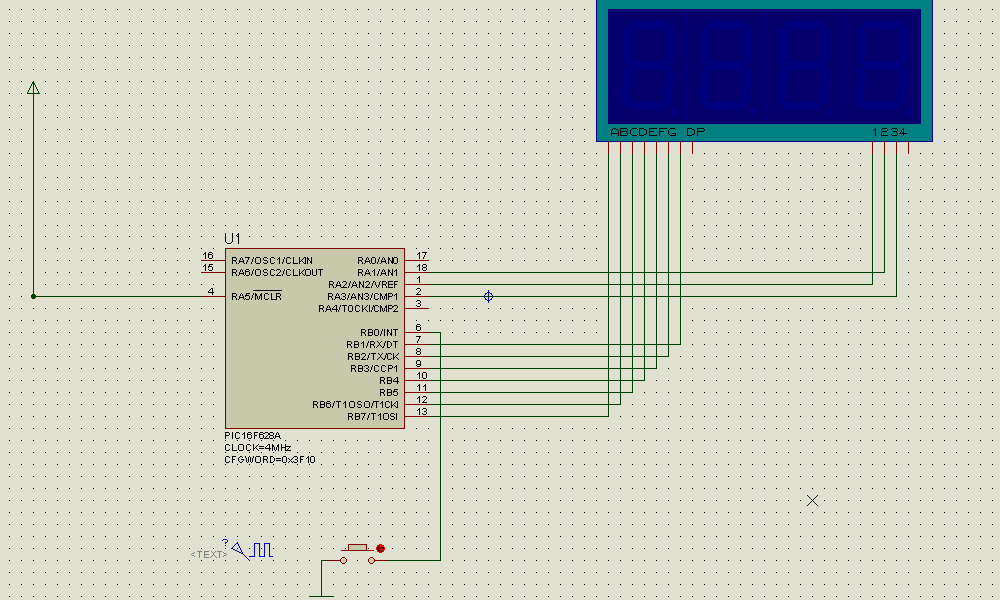The image size is (1000, 600).
Task: Select the DP label on the display
Action: (696, 132)
